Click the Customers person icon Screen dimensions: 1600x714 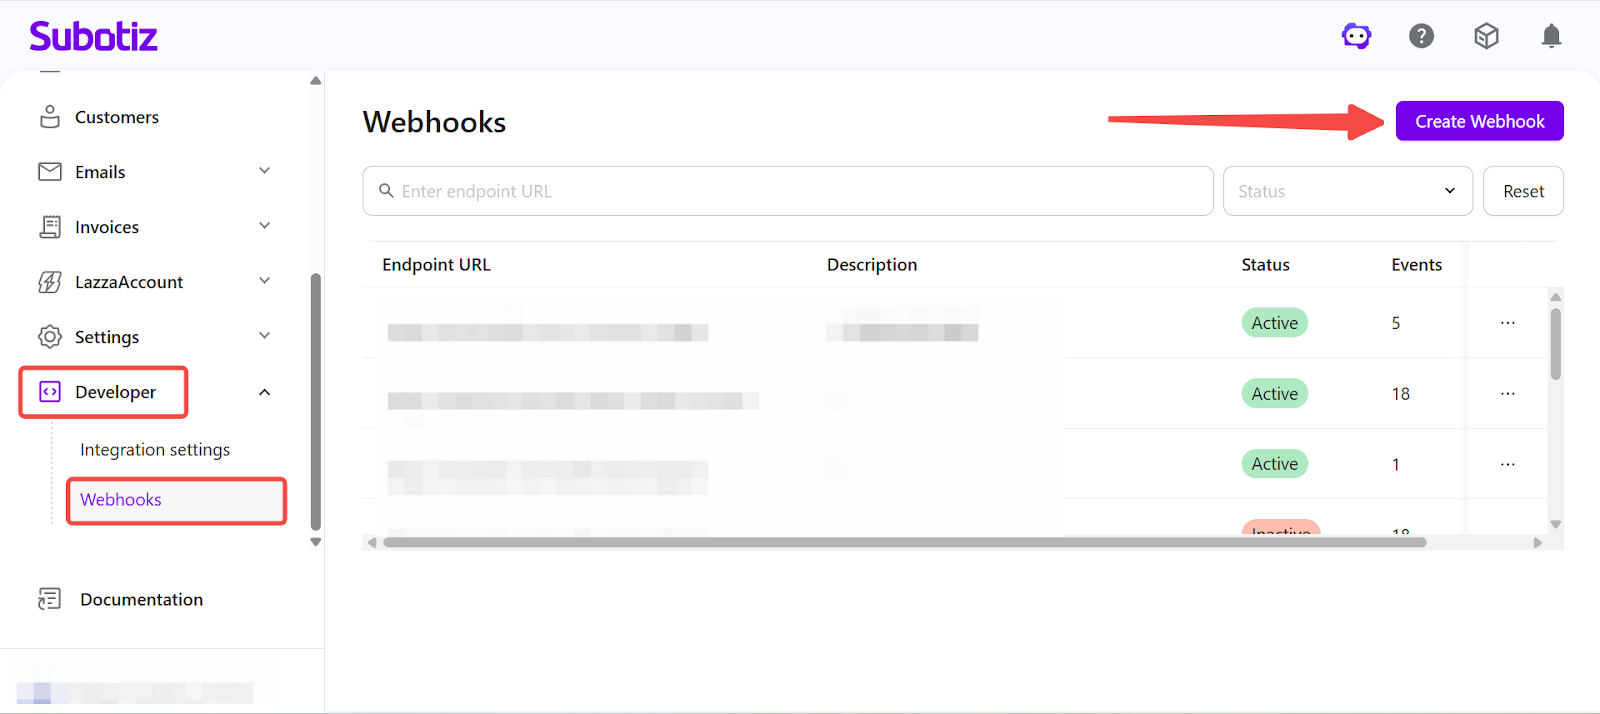coord(50,117)
